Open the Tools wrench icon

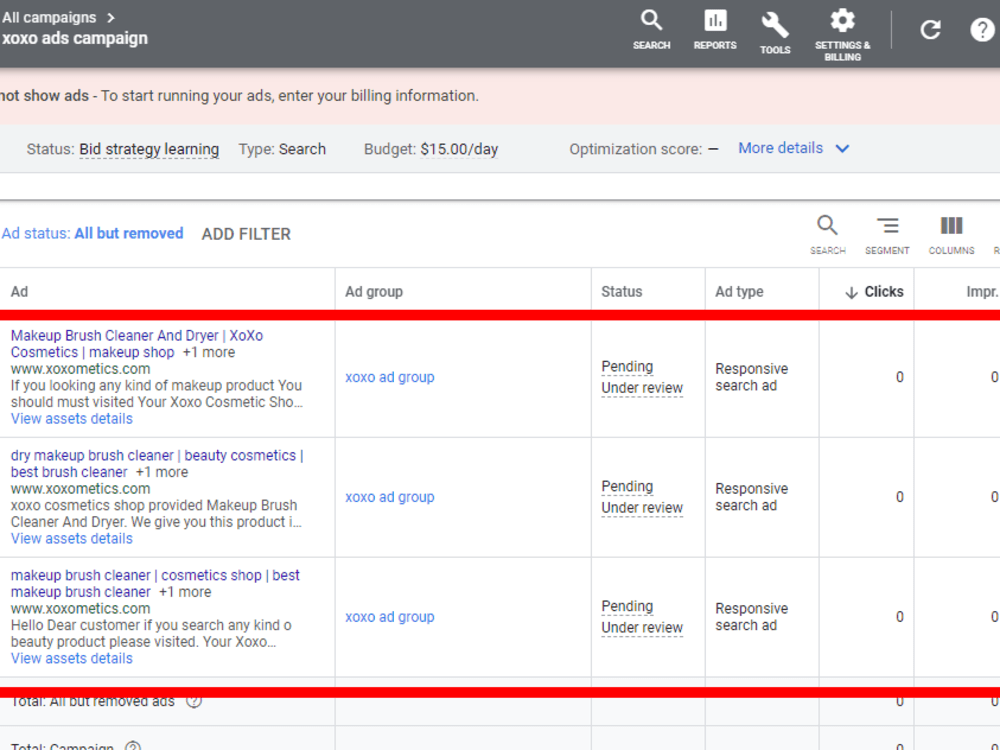pos(775,33)
